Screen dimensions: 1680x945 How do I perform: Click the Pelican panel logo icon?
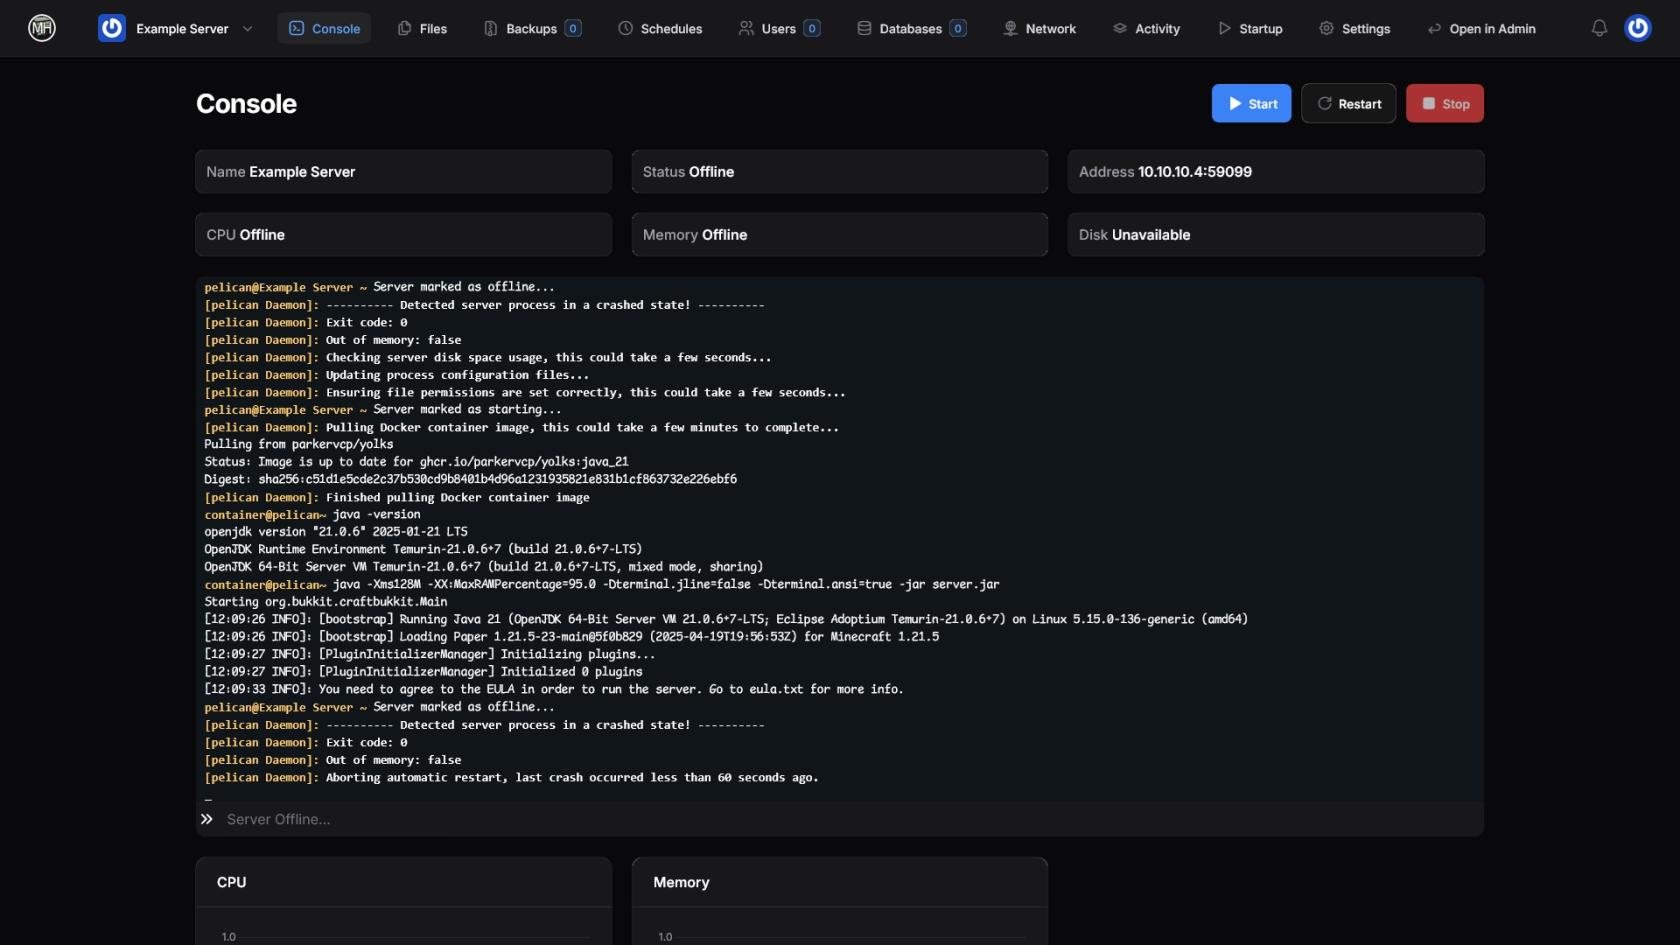(42, 28)
